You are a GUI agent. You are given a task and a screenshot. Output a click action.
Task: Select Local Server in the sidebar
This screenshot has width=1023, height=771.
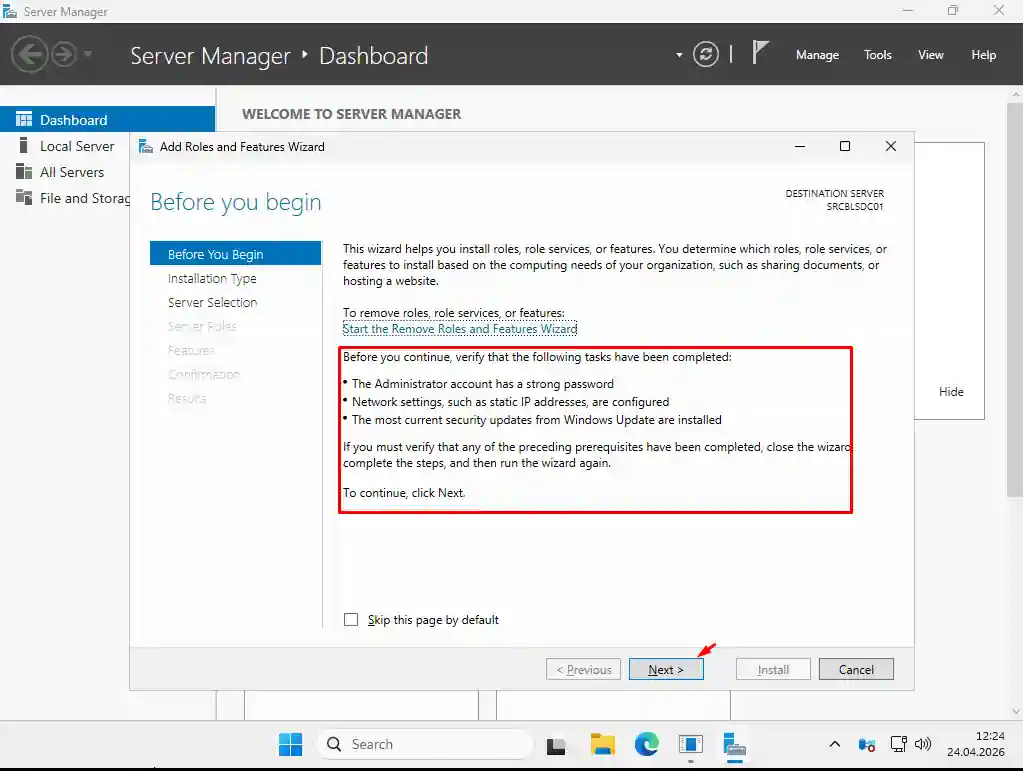(77, 146)
